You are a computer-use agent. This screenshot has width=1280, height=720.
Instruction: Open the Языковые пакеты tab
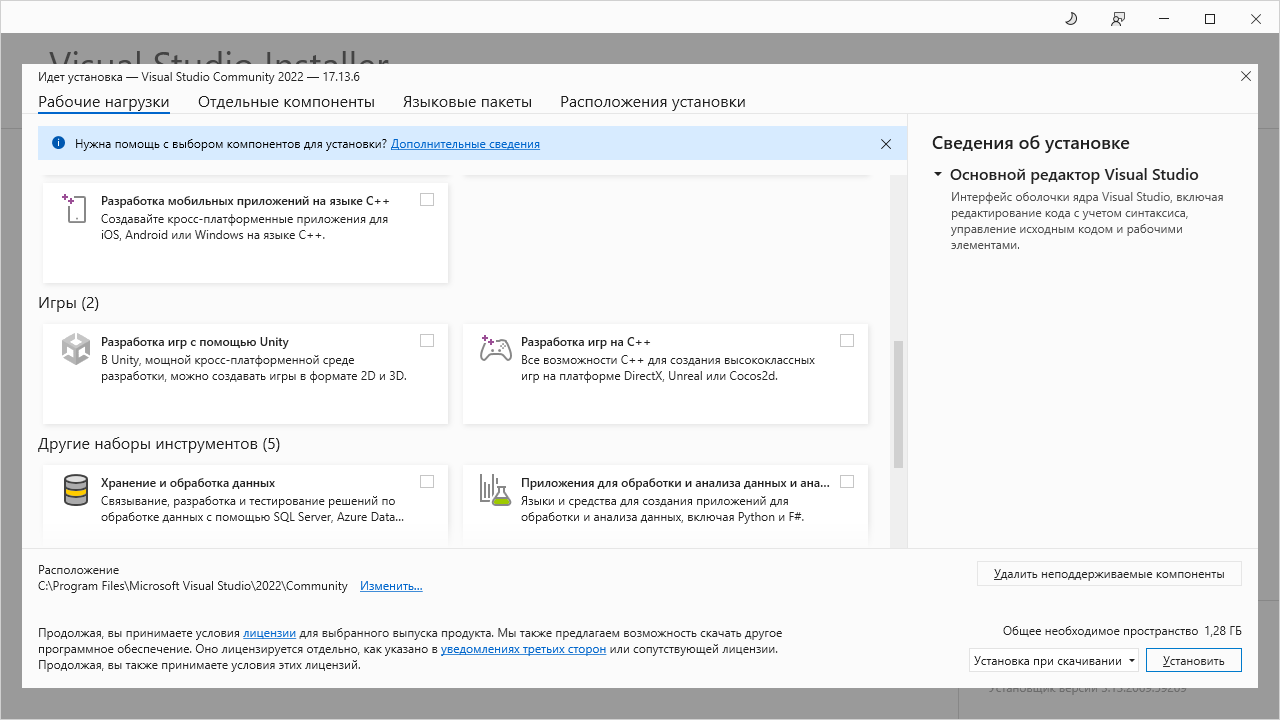coord(467,102)
